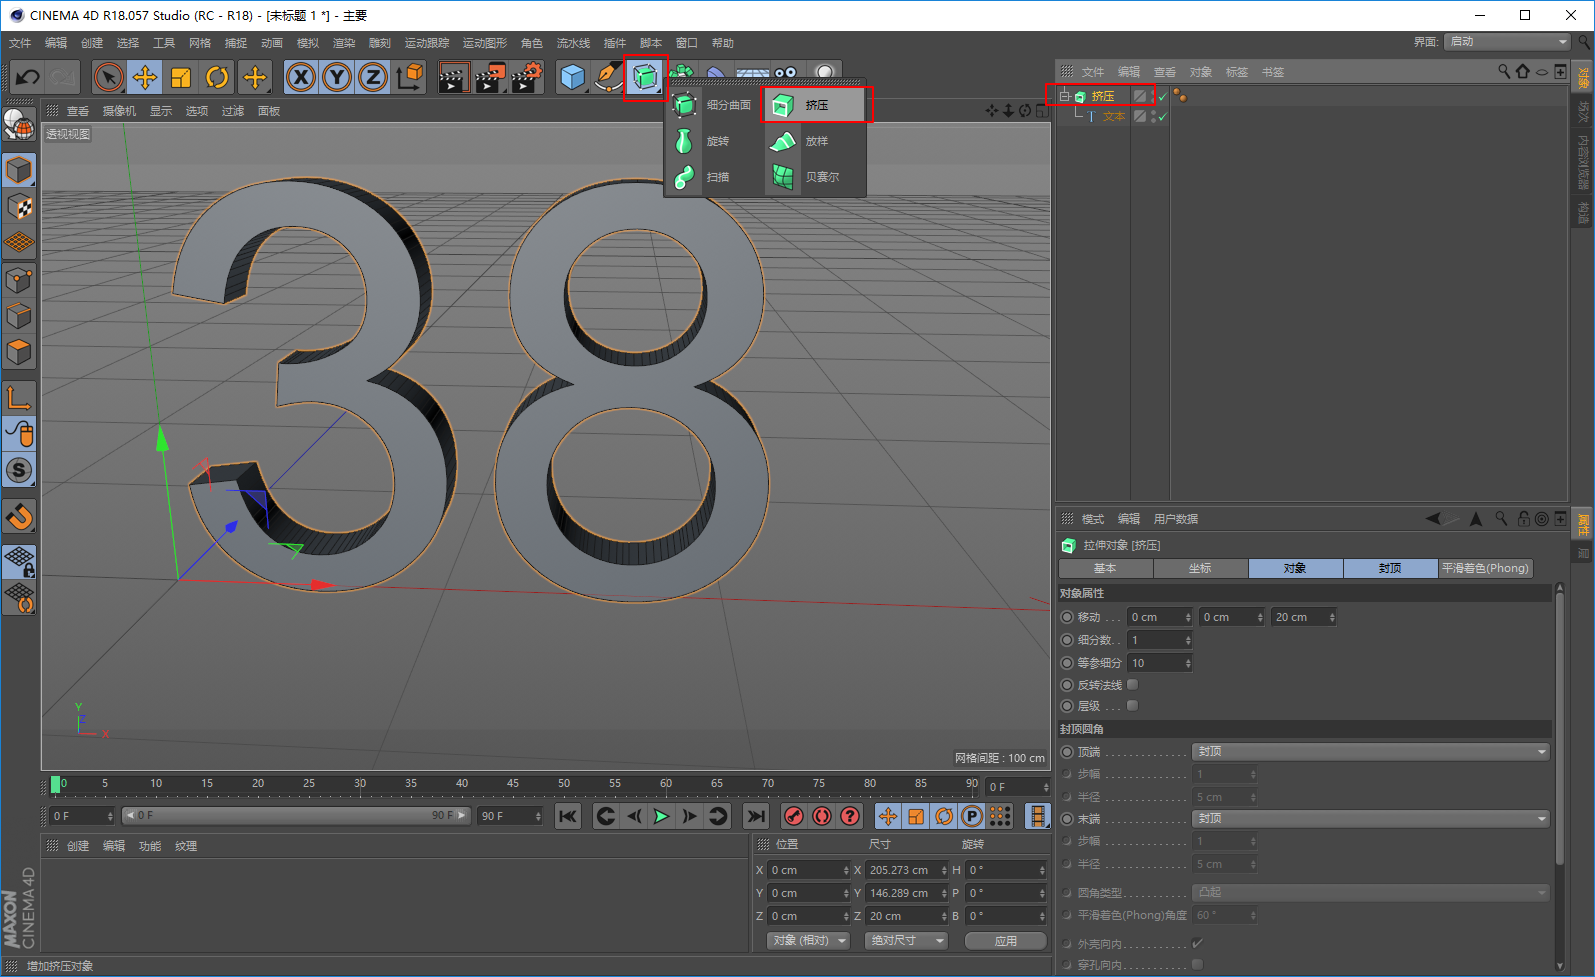Open the 对象 (相对) coordinate dropdown
This screenshot has height=977, width=1595.
pos(809,941)
